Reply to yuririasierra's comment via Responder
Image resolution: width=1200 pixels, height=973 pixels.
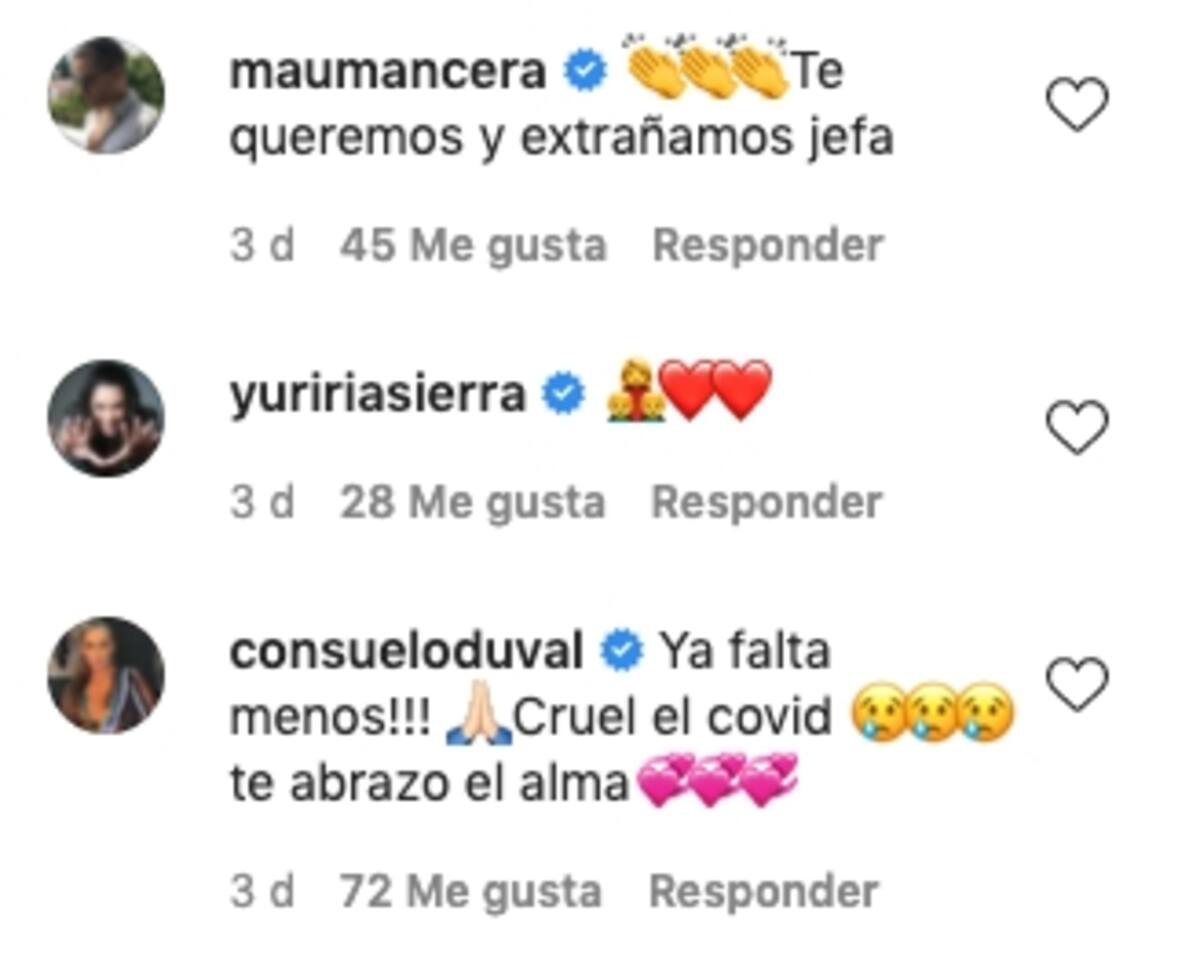(767, 503)
